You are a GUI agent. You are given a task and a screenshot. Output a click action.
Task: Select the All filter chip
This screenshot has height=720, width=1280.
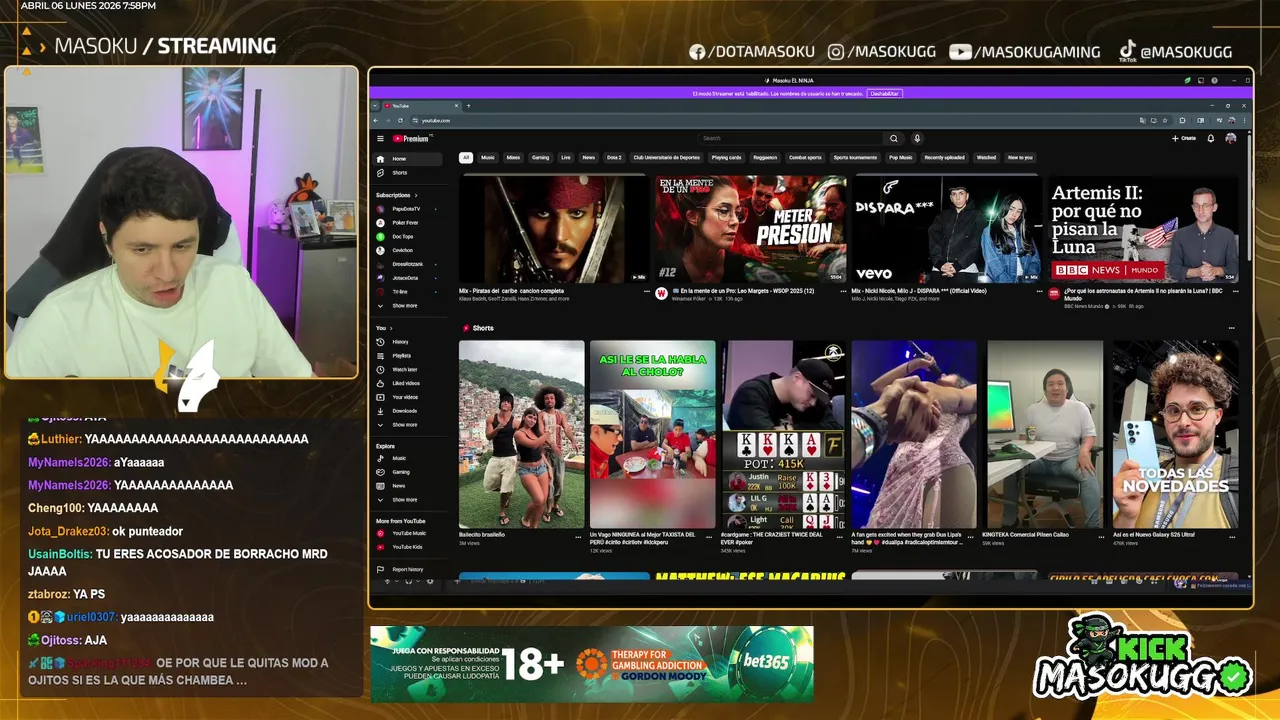(x=465, y=157)
